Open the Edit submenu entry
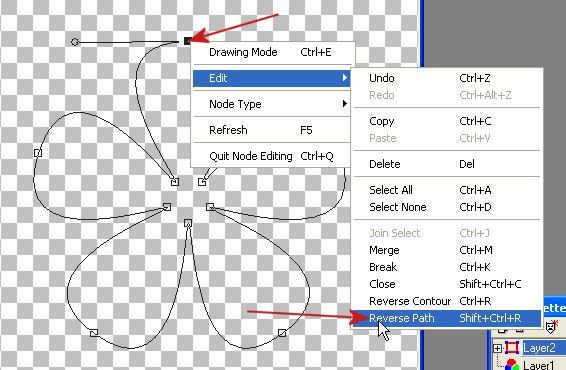The width and height of the screenshot is (566, 370). pos(271,78)
